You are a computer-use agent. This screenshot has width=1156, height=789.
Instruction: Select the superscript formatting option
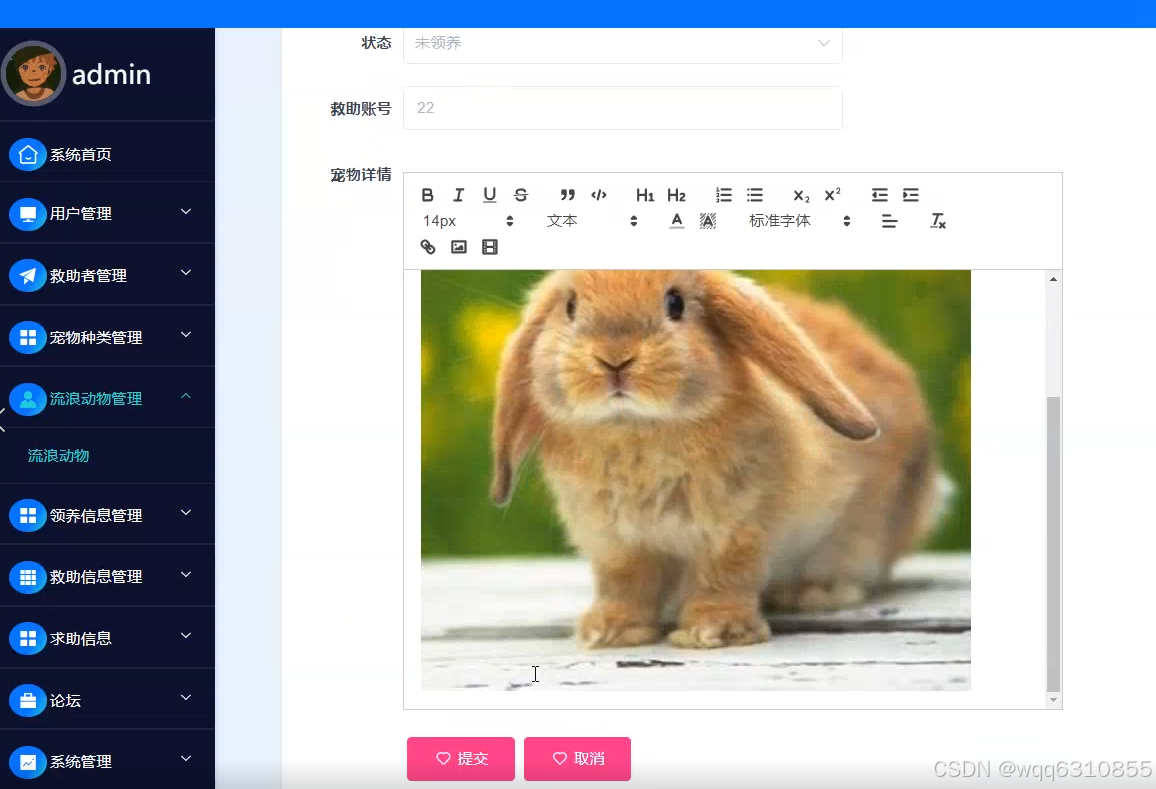pos(832,195)
